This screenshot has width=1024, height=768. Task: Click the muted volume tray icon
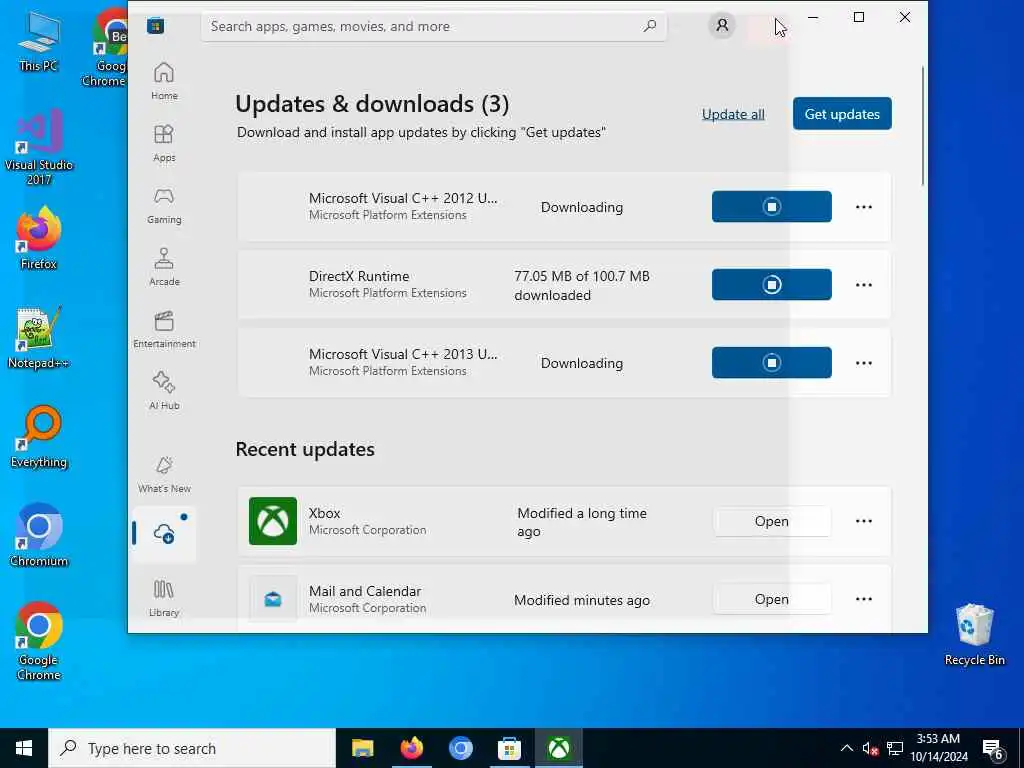pyautogui.click(x=870, y=748)
